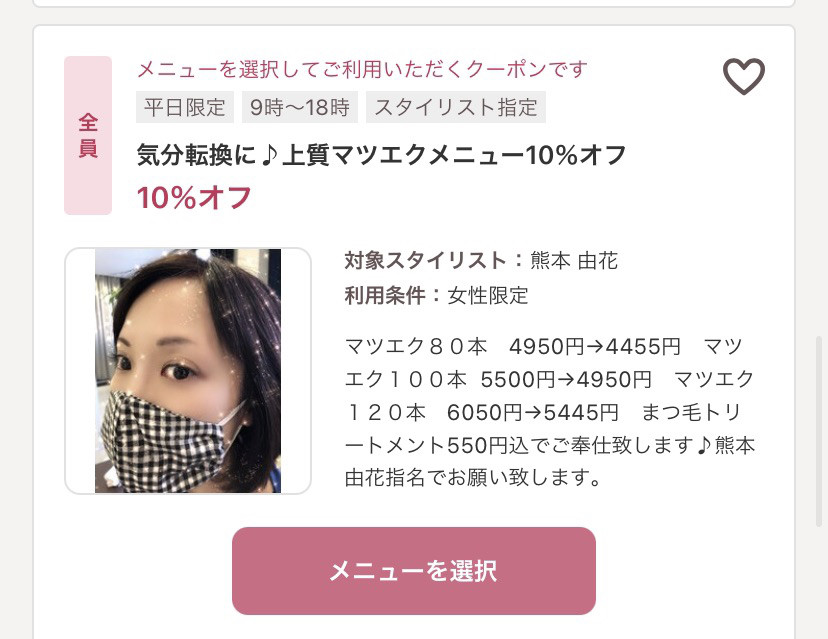828x639 pixels.
Task: Select the スタイリスト指定 tag
Action: 456,107
